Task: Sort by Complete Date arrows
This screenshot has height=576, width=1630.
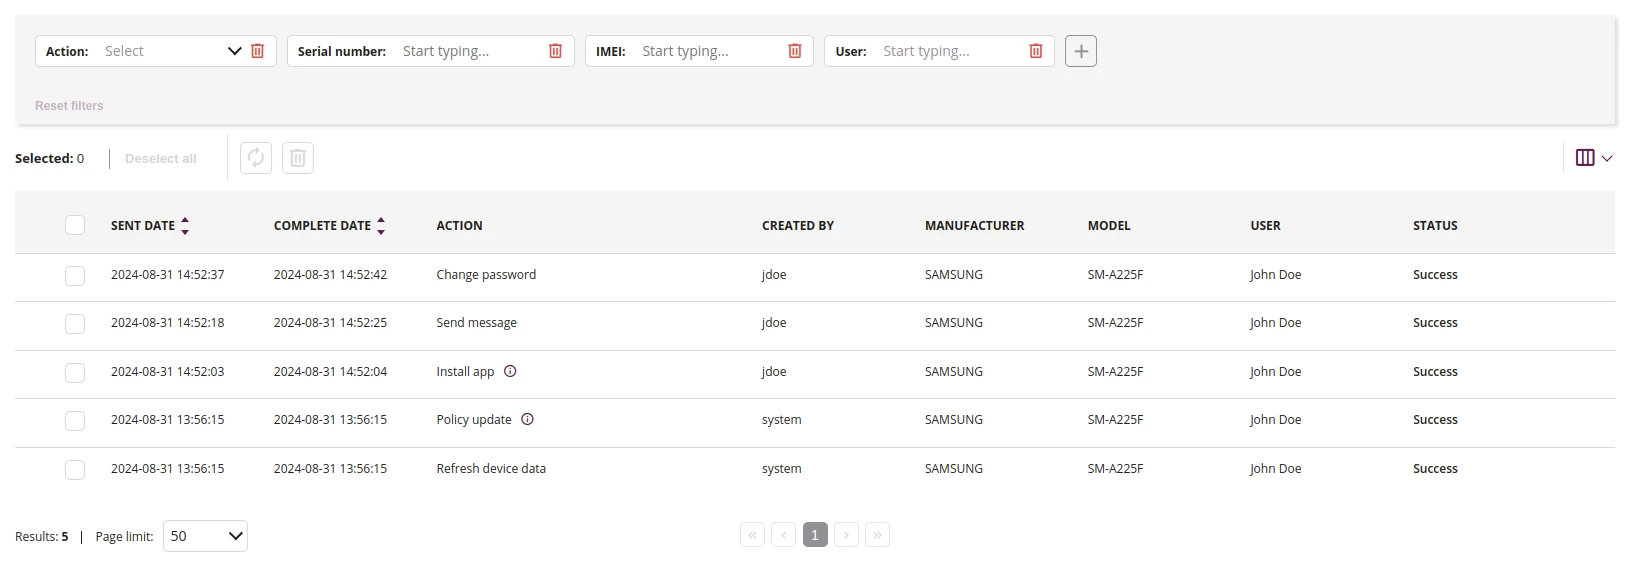Action: point(381,226)
